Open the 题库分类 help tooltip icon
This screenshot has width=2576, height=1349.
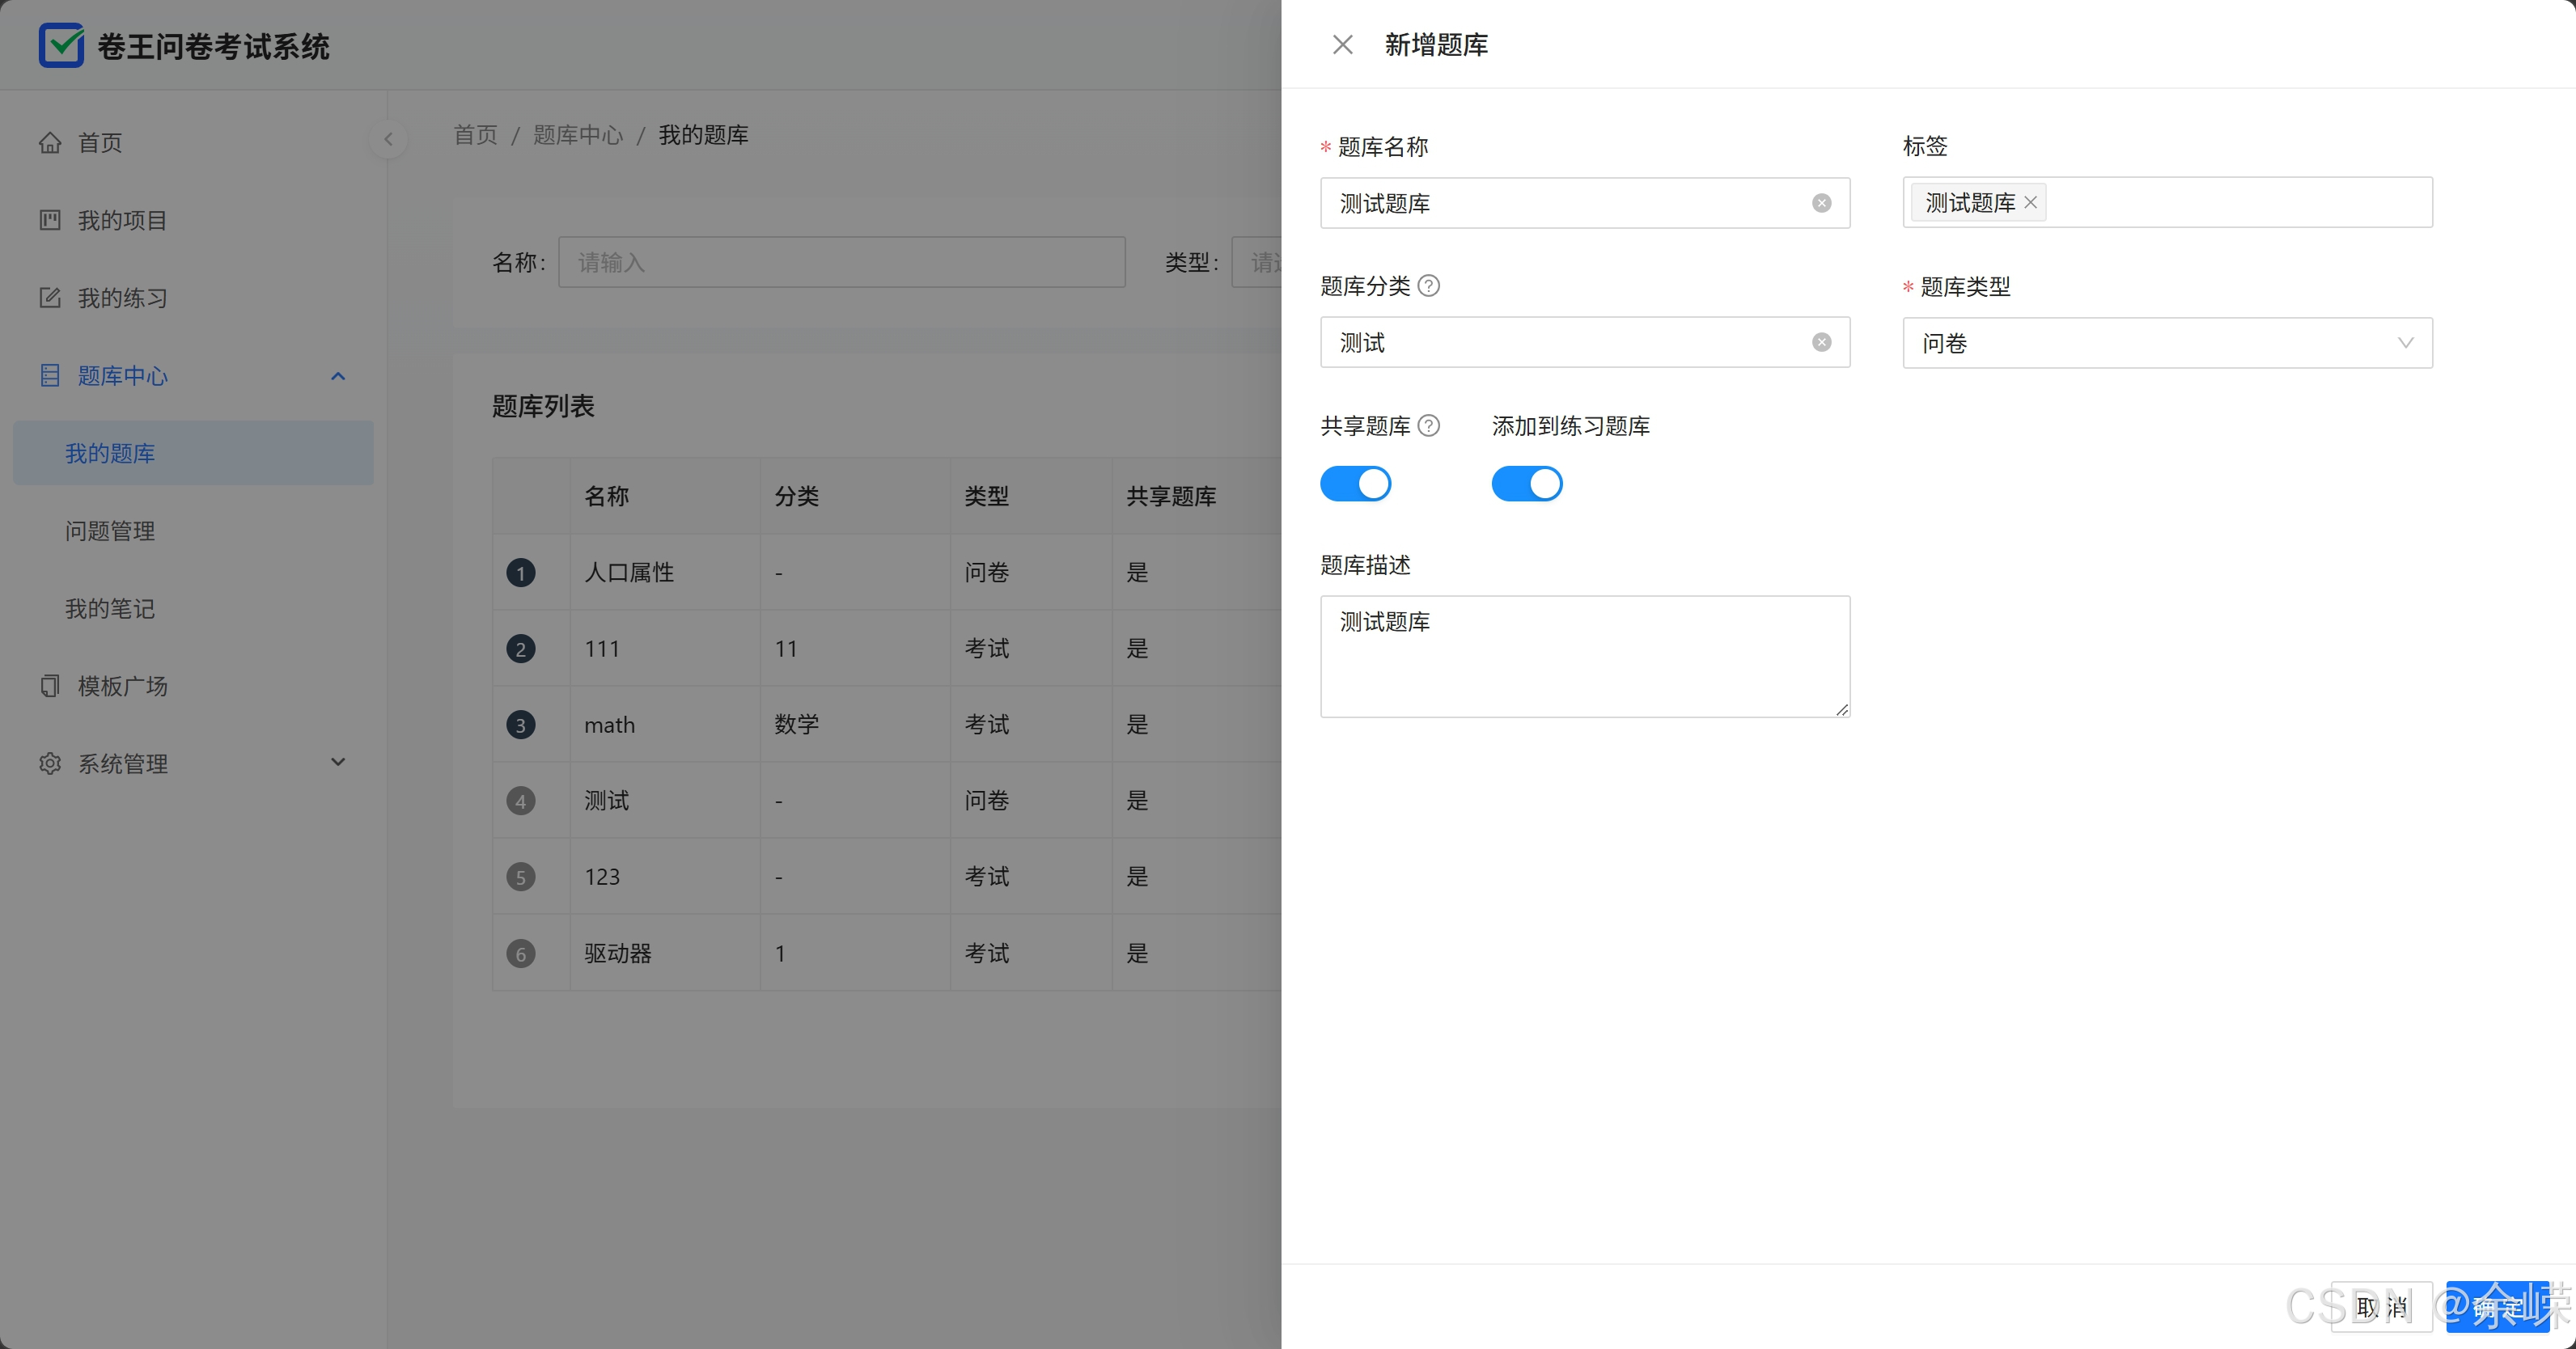click(1429, 286)
